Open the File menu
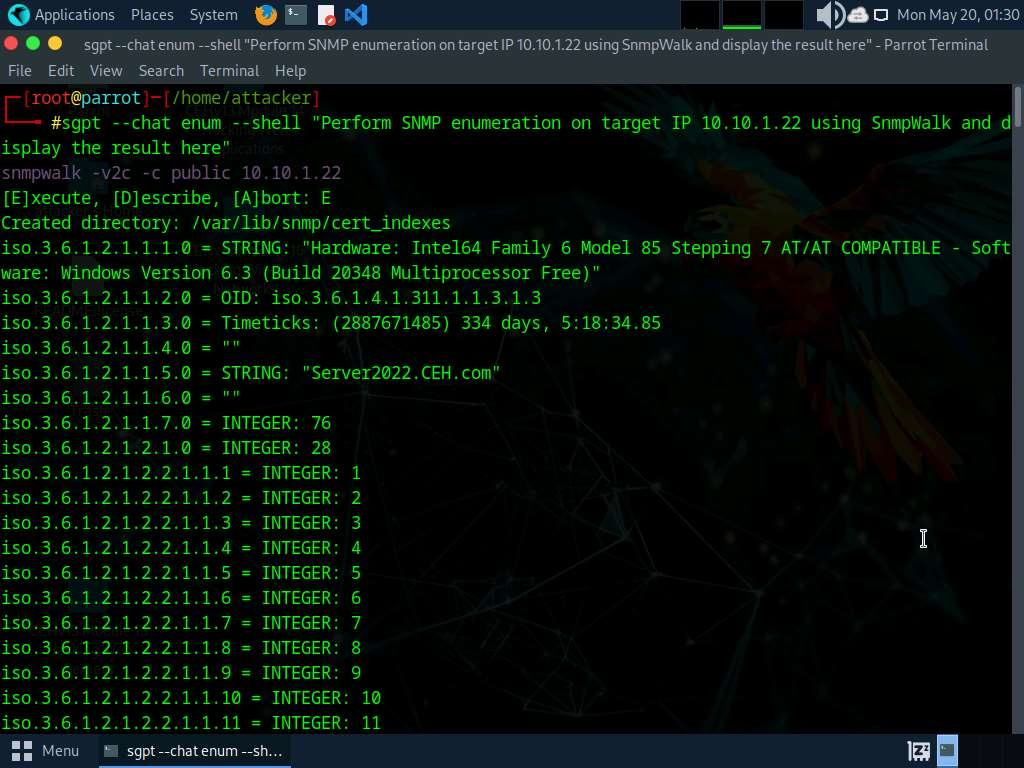The height and width of the screenshot is (768, 1024). point(20,71)
